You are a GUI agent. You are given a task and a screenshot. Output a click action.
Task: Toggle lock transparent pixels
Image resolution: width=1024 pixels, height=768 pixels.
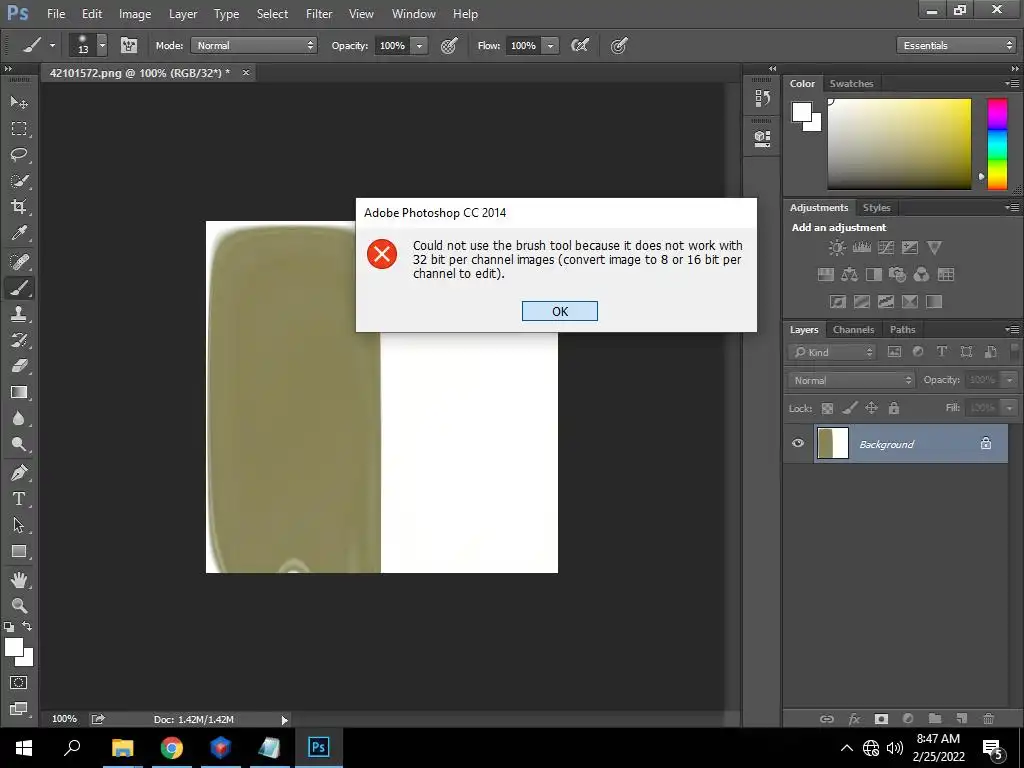tap(827, 408)
